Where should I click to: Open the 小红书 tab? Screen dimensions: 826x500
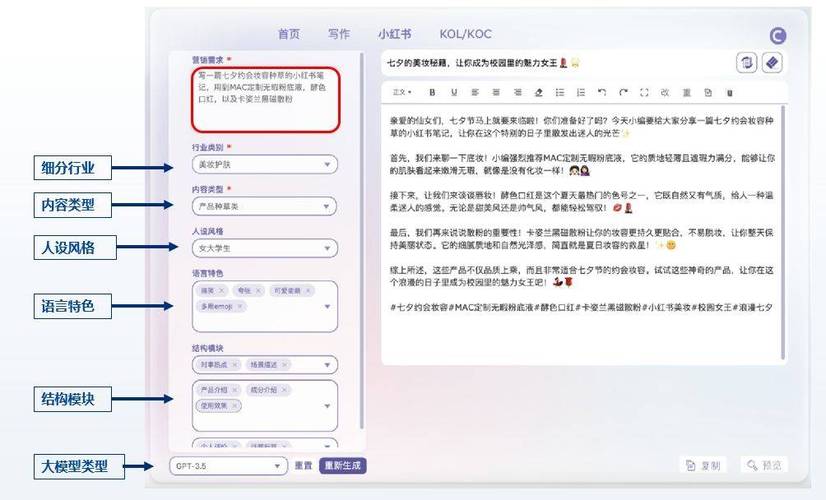pyautogui.click(x=395, y=34)
